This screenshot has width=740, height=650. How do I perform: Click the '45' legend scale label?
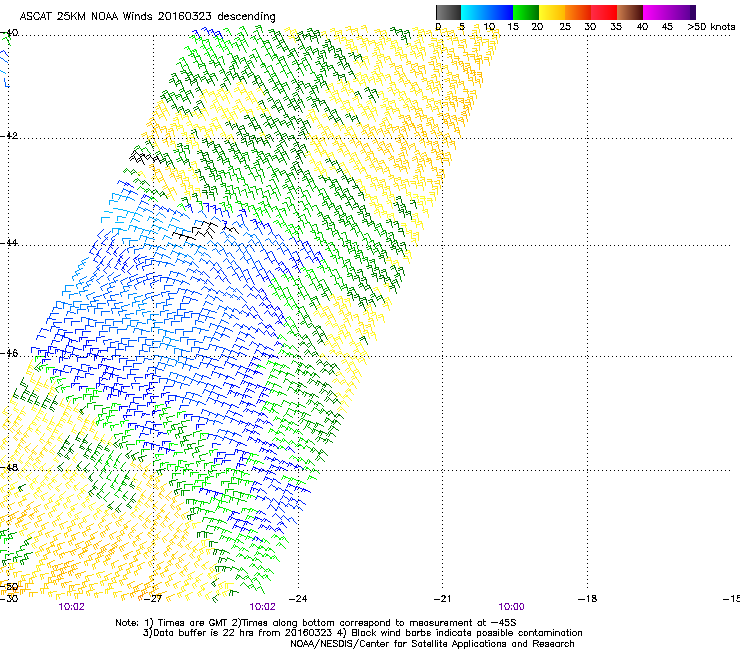(x=667, y=27)
